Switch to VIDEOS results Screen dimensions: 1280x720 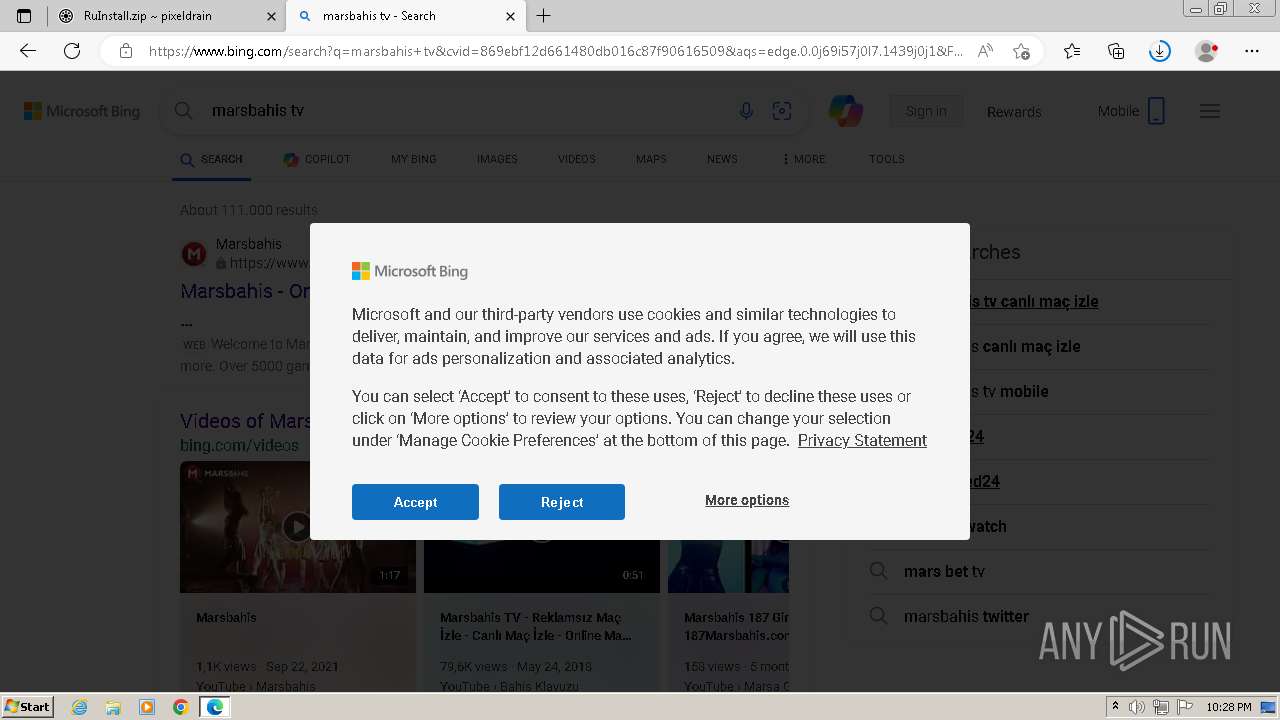click(577, 159)
